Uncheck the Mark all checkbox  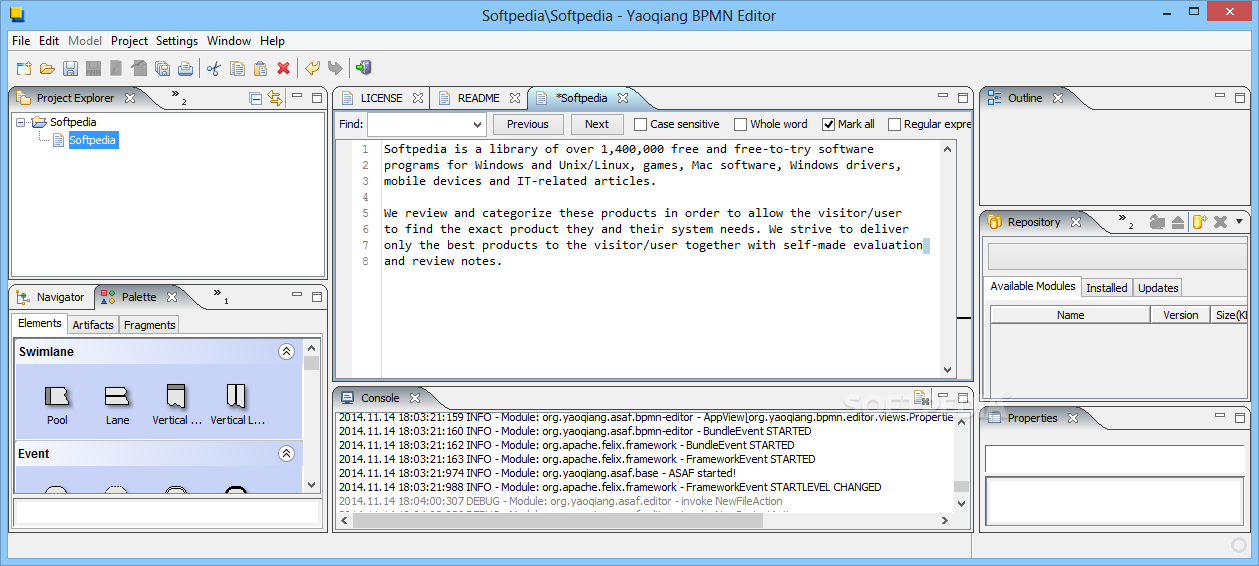pyautogui.click(x=828, y=124)
